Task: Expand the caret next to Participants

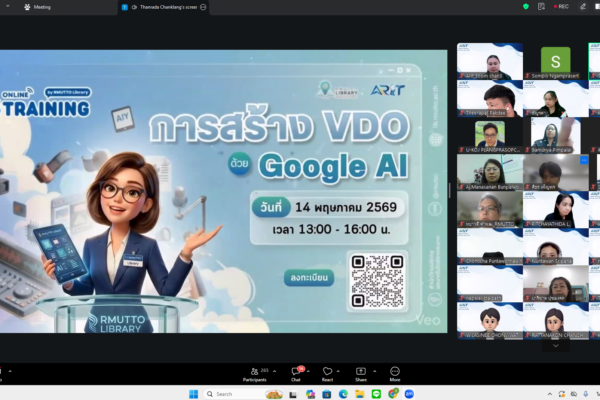Action: tap(274, 371)
